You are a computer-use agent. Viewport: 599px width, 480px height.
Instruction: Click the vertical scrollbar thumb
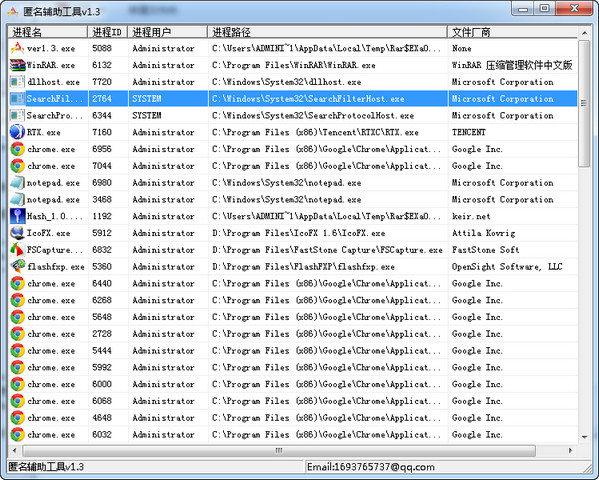pyautogui.click(x=584, y=103)
